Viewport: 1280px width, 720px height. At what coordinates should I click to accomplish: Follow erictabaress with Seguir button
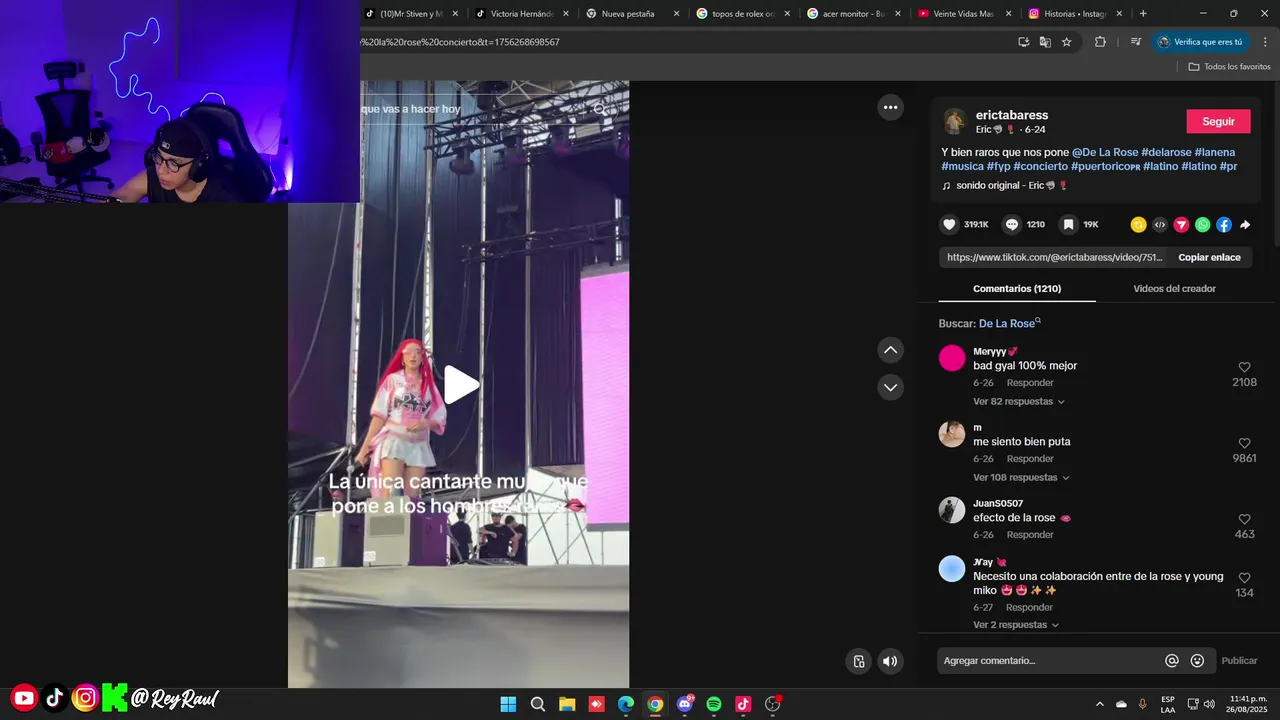pyautogui.click(x=1218, y=122)
